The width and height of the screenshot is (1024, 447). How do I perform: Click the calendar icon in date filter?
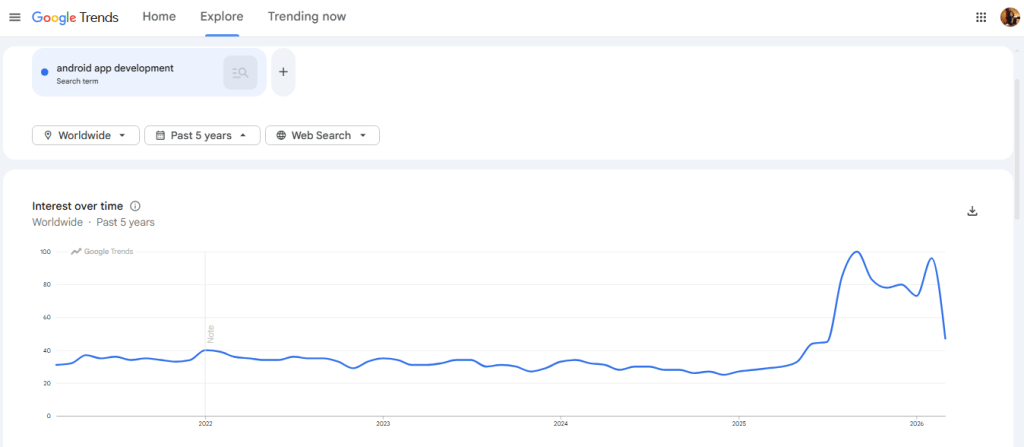click(160, 135)
